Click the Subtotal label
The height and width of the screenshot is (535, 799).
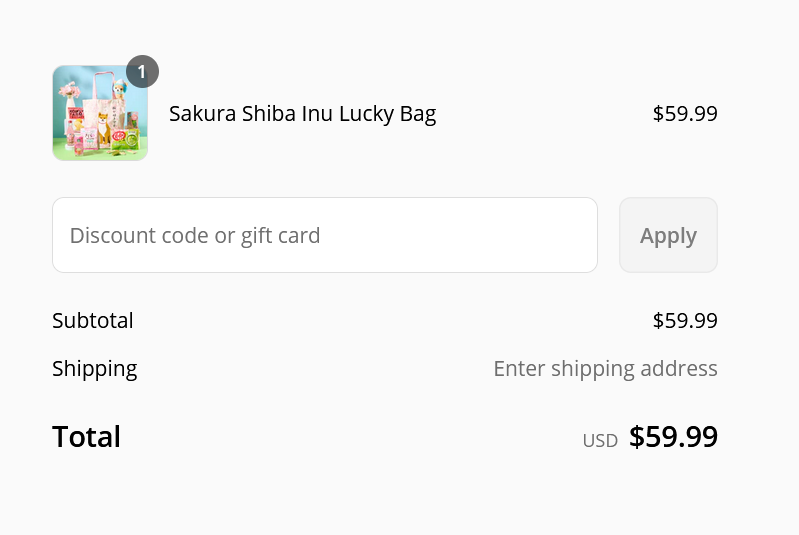pyautogui.click(x=93, y=320)
